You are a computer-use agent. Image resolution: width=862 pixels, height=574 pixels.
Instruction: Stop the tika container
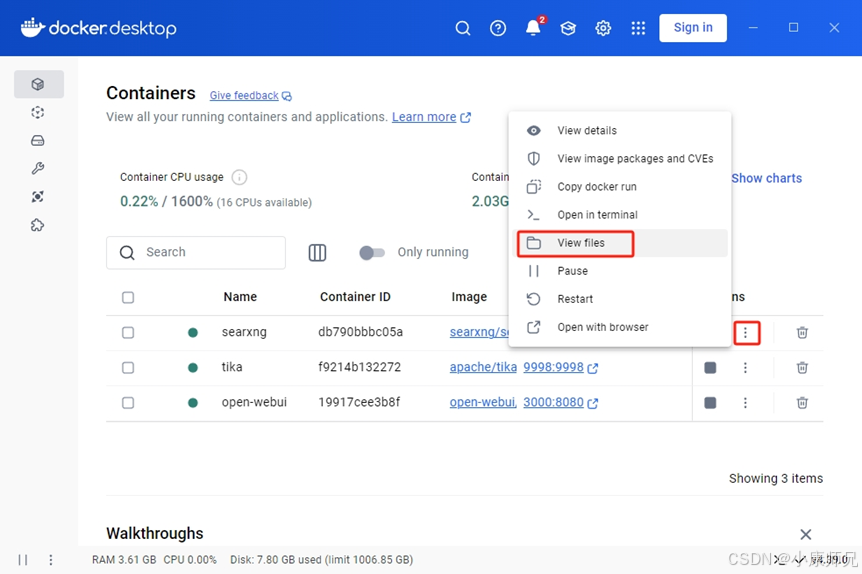point(710,368)
